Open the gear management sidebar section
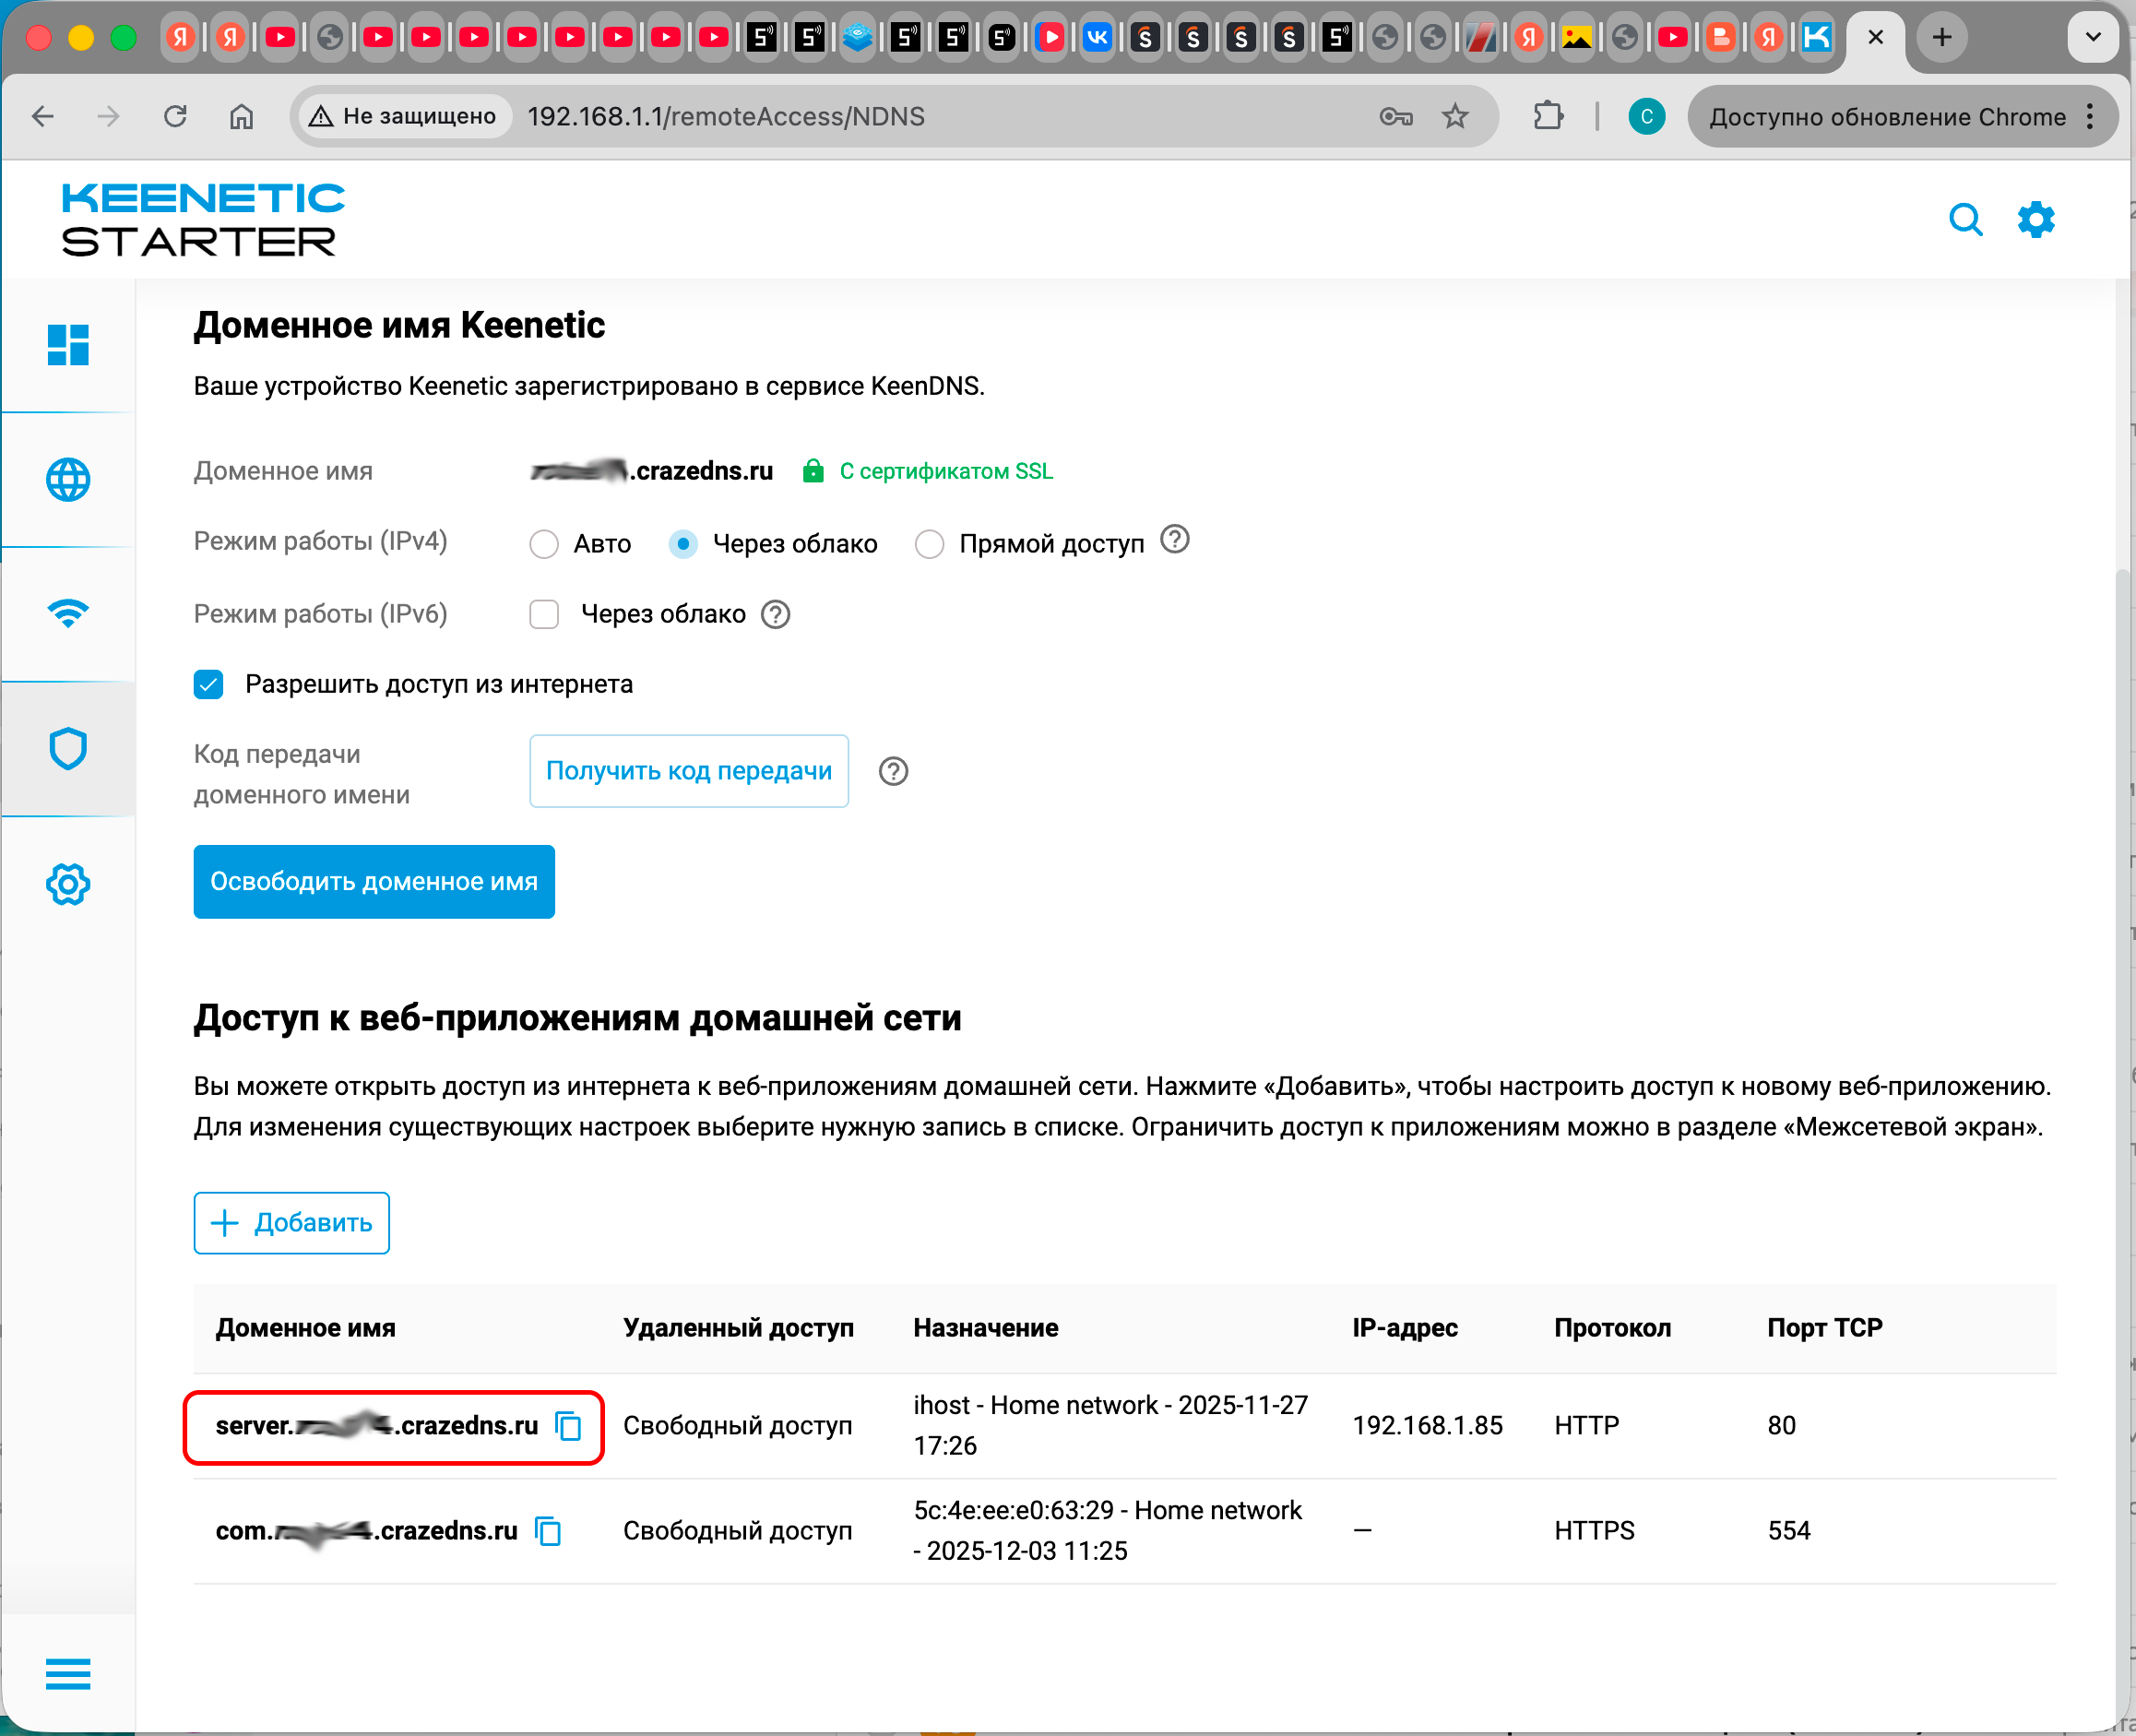2136x1736 pixels. (68, 884)
